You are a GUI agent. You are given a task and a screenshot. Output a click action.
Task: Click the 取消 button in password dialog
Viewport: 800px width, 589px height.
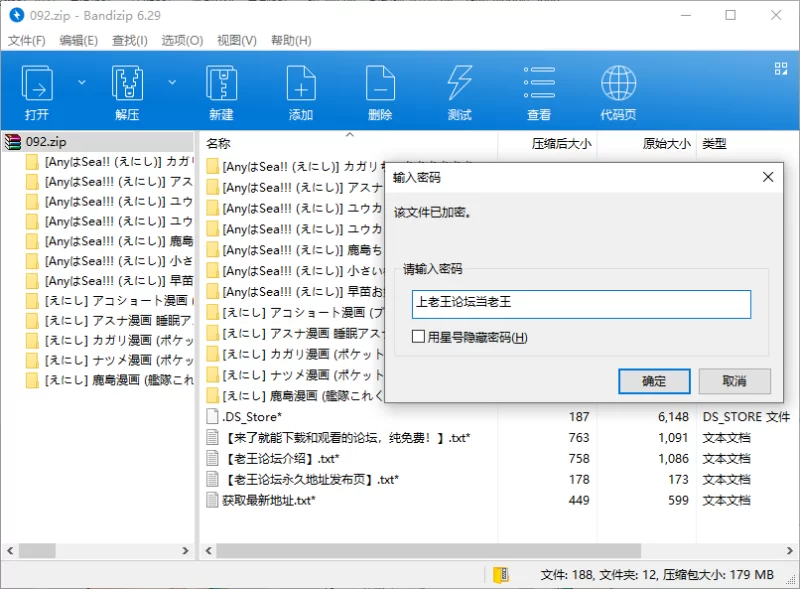[734, 381]
